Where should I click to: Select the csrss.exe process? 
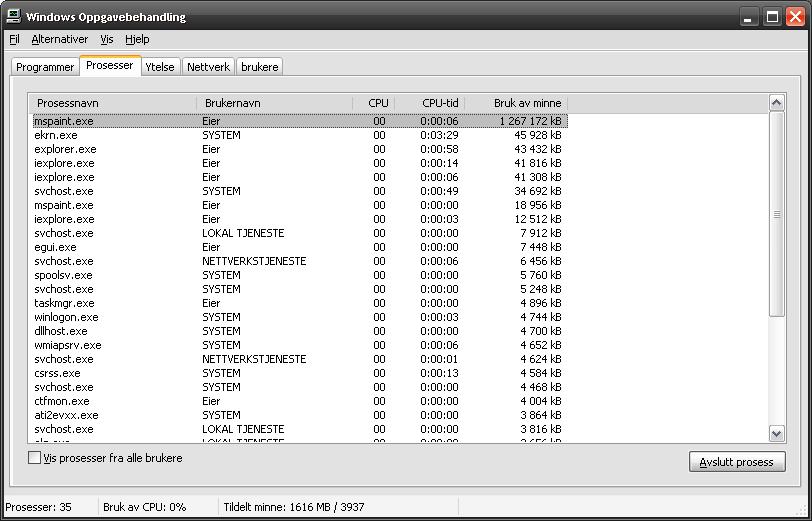300,373
